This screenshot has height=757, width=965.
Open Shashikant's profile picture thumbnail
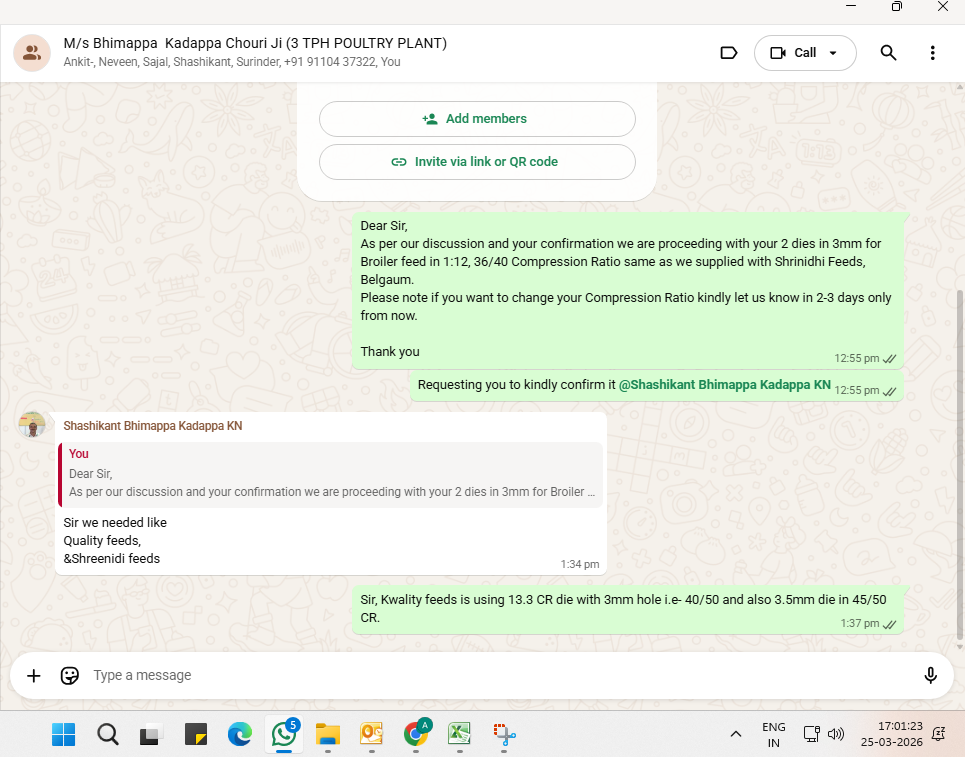point(33,427)
